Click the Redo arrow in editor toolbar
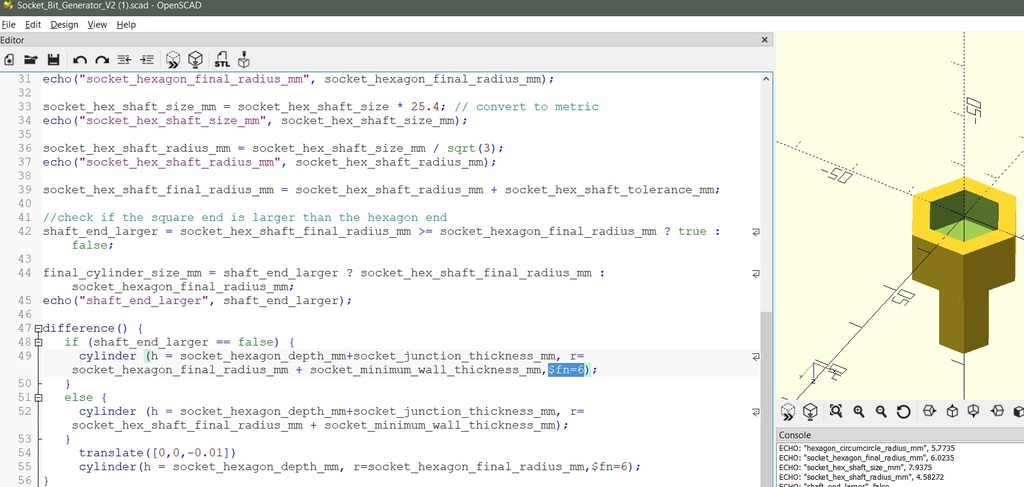 pyautogui.click(x=102, y=60)
